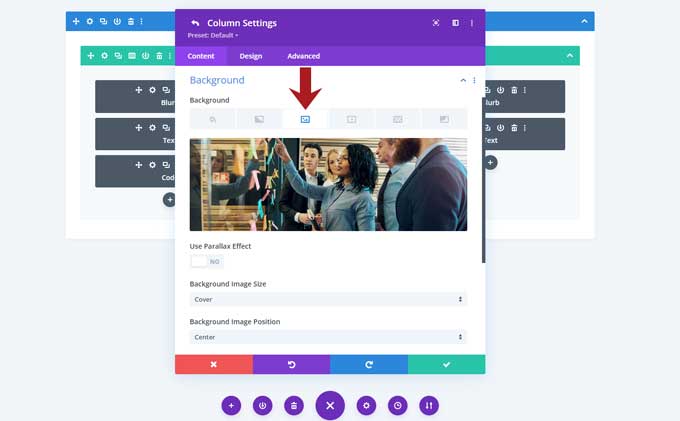This screenshot has width=680, height=421.
Task: Collapse the Background settings group chevron
Action: pos(462,80)
